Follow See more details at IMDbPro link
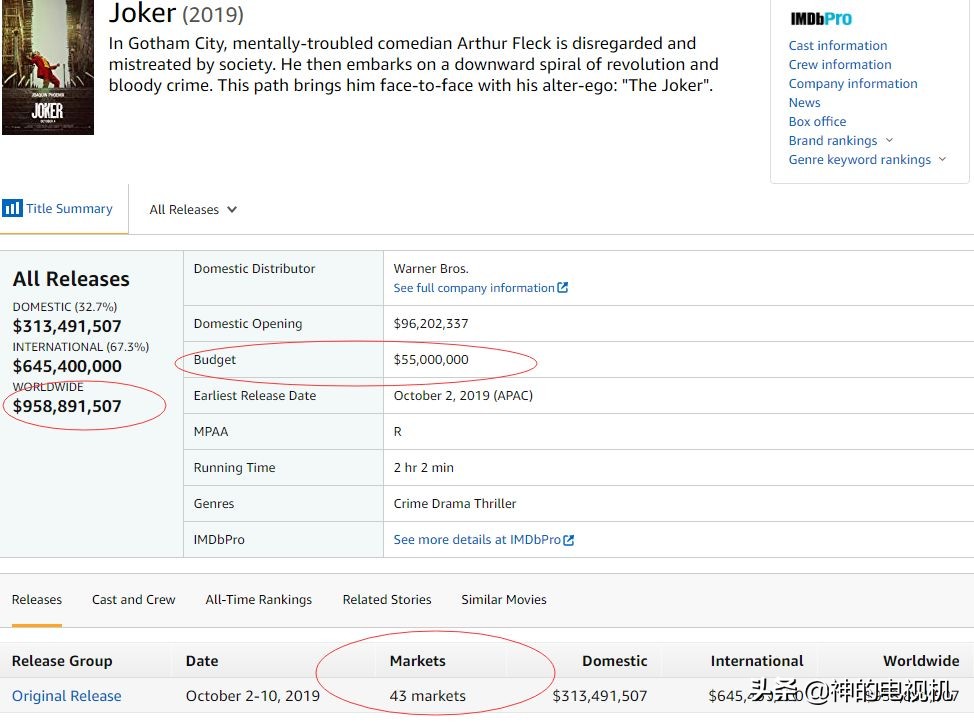Screen dimensions: 974x724 (477, 540)
